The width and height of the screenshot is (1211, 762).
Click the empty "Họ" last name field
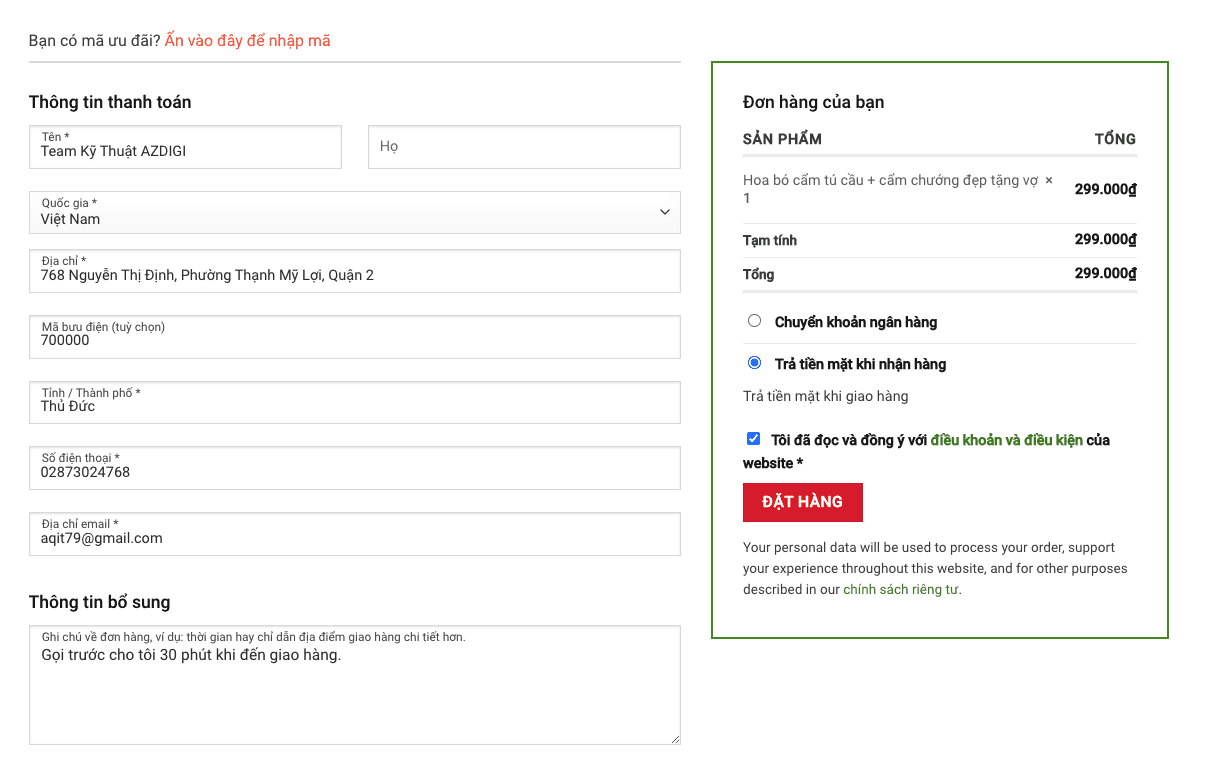tap(523, 146)
